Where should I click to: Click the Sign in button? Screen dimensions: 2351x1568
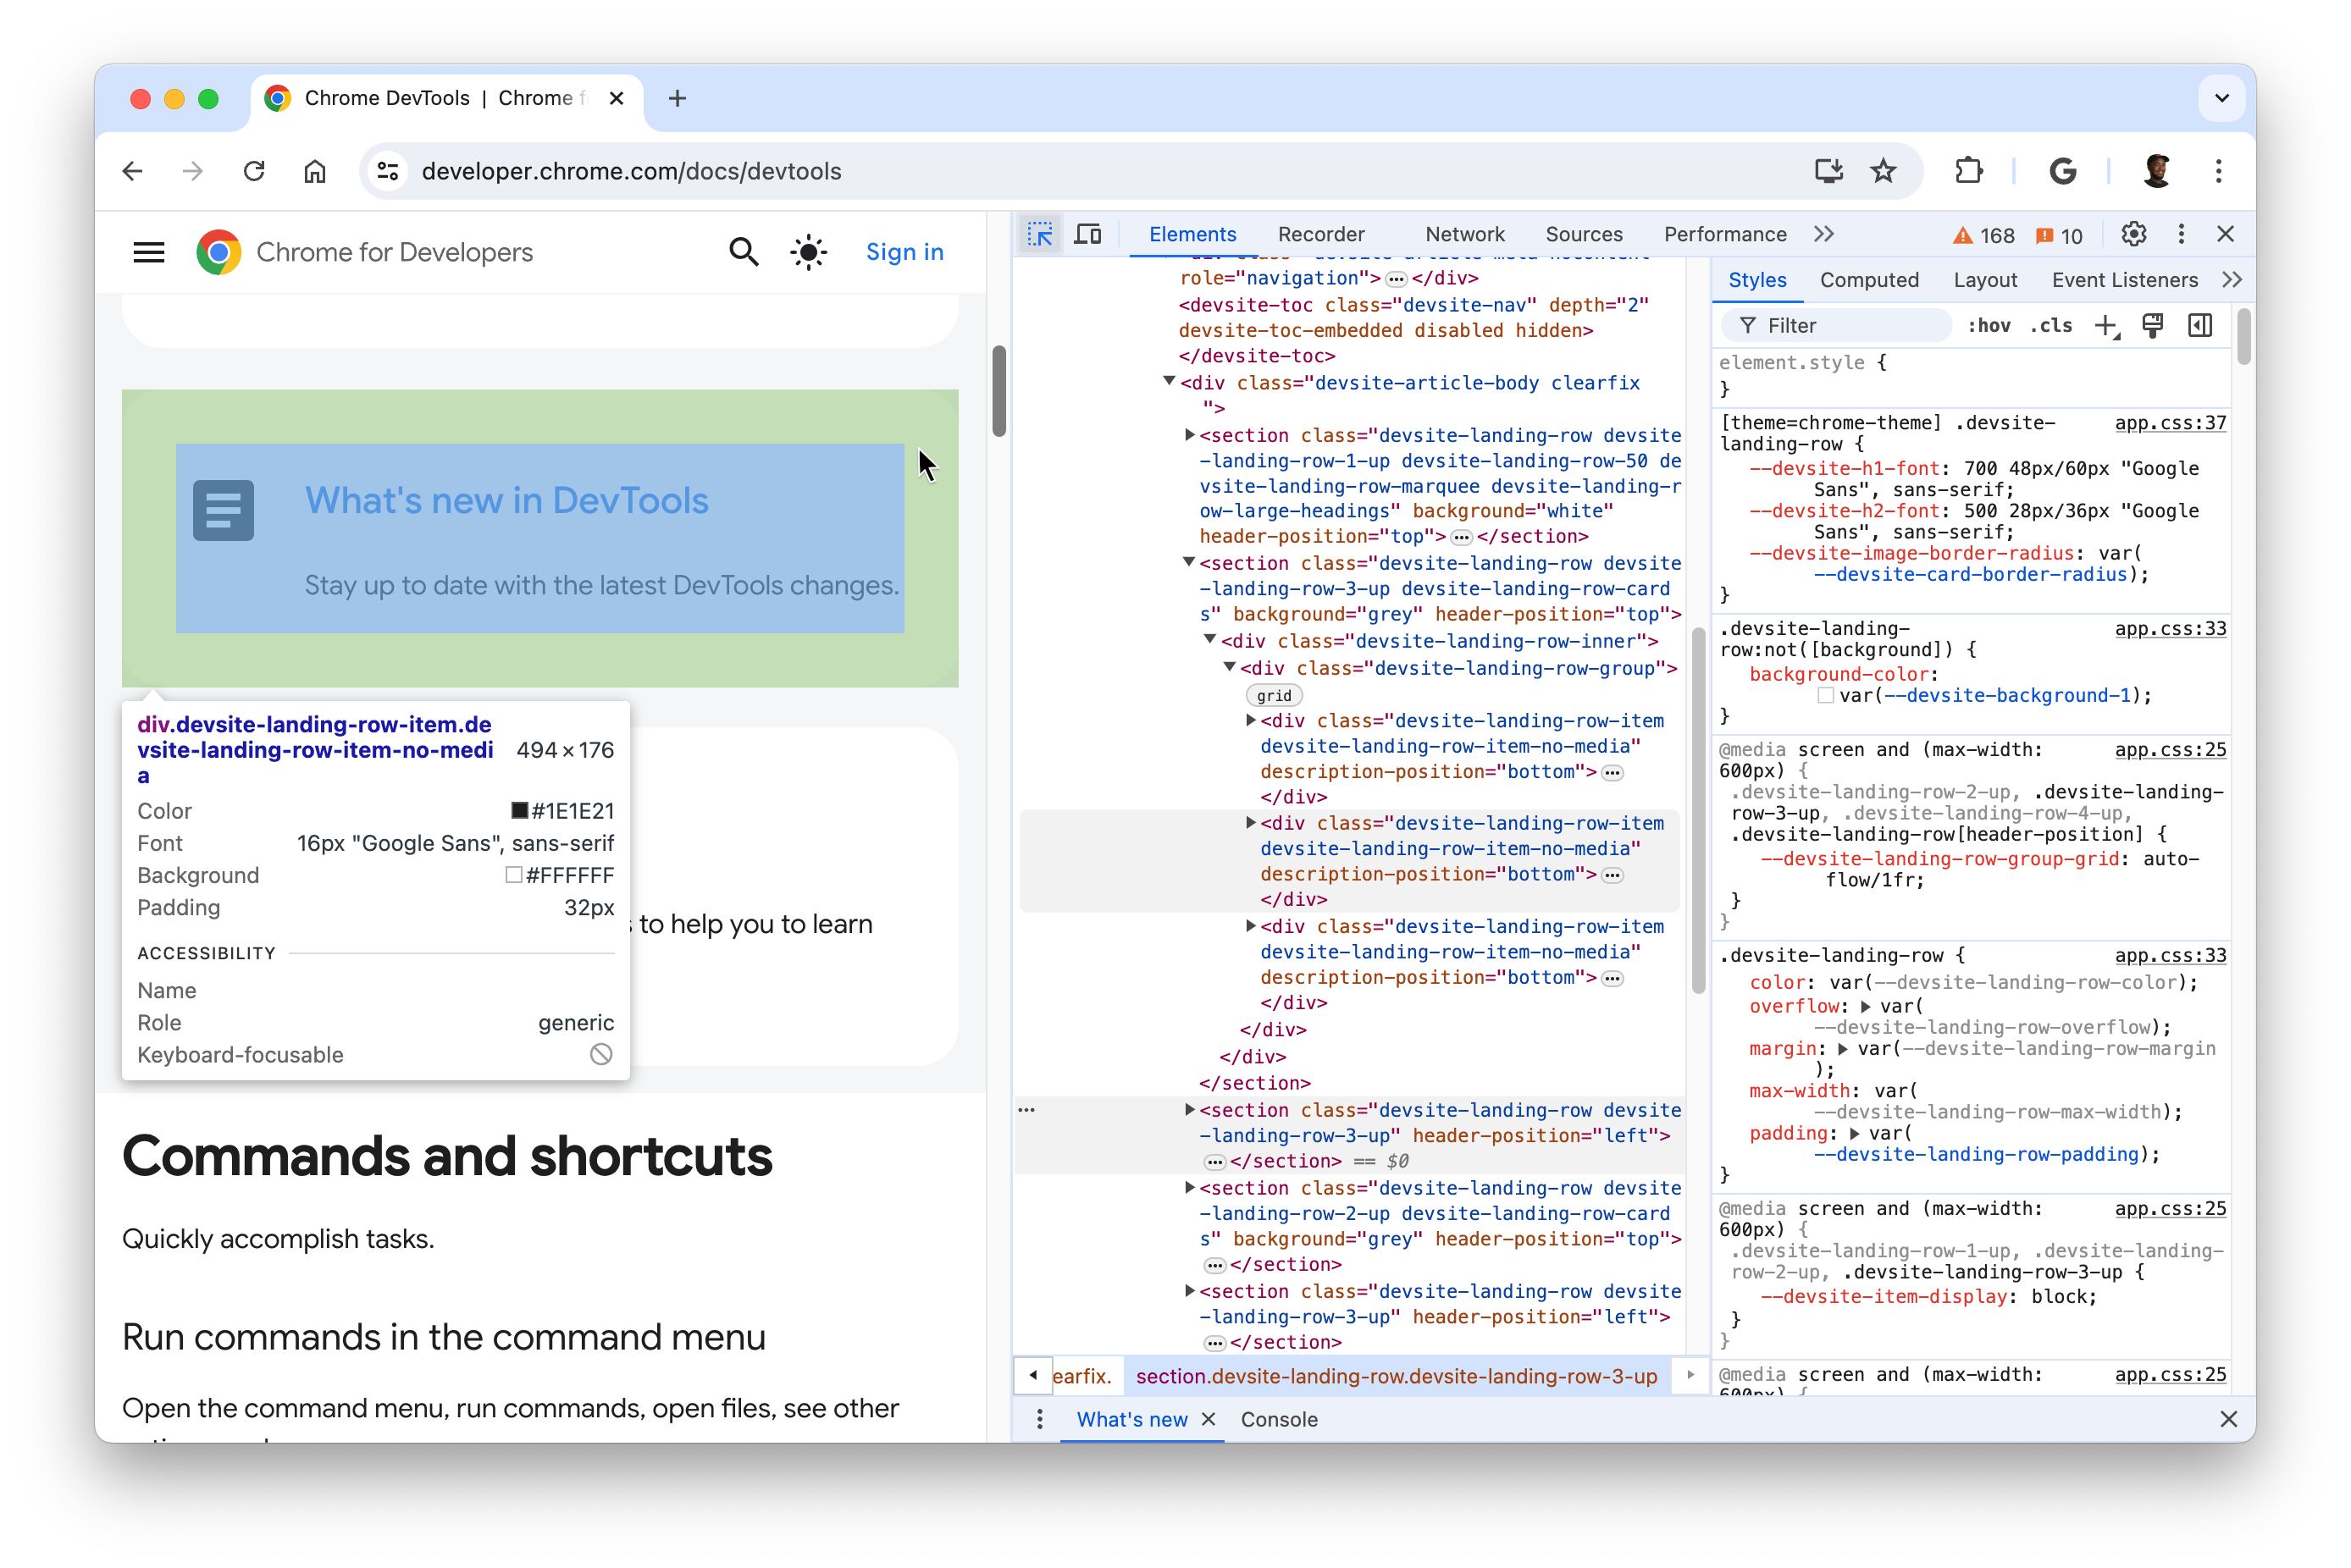(904, 252)
